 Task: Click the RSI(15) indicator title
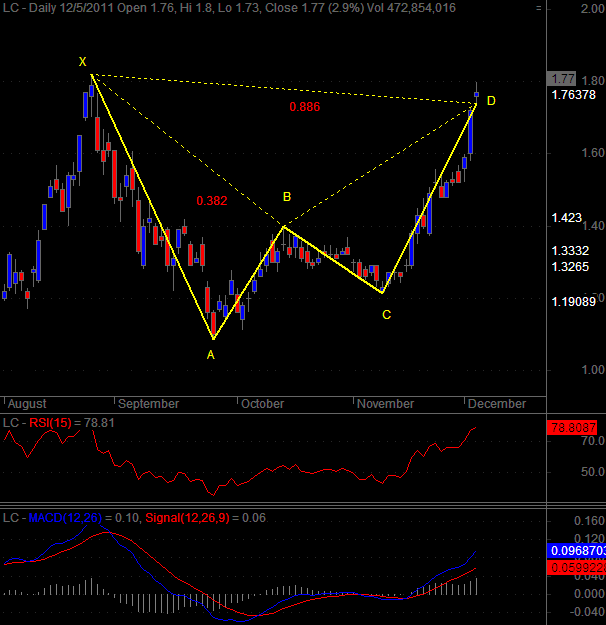coord(50,423)
